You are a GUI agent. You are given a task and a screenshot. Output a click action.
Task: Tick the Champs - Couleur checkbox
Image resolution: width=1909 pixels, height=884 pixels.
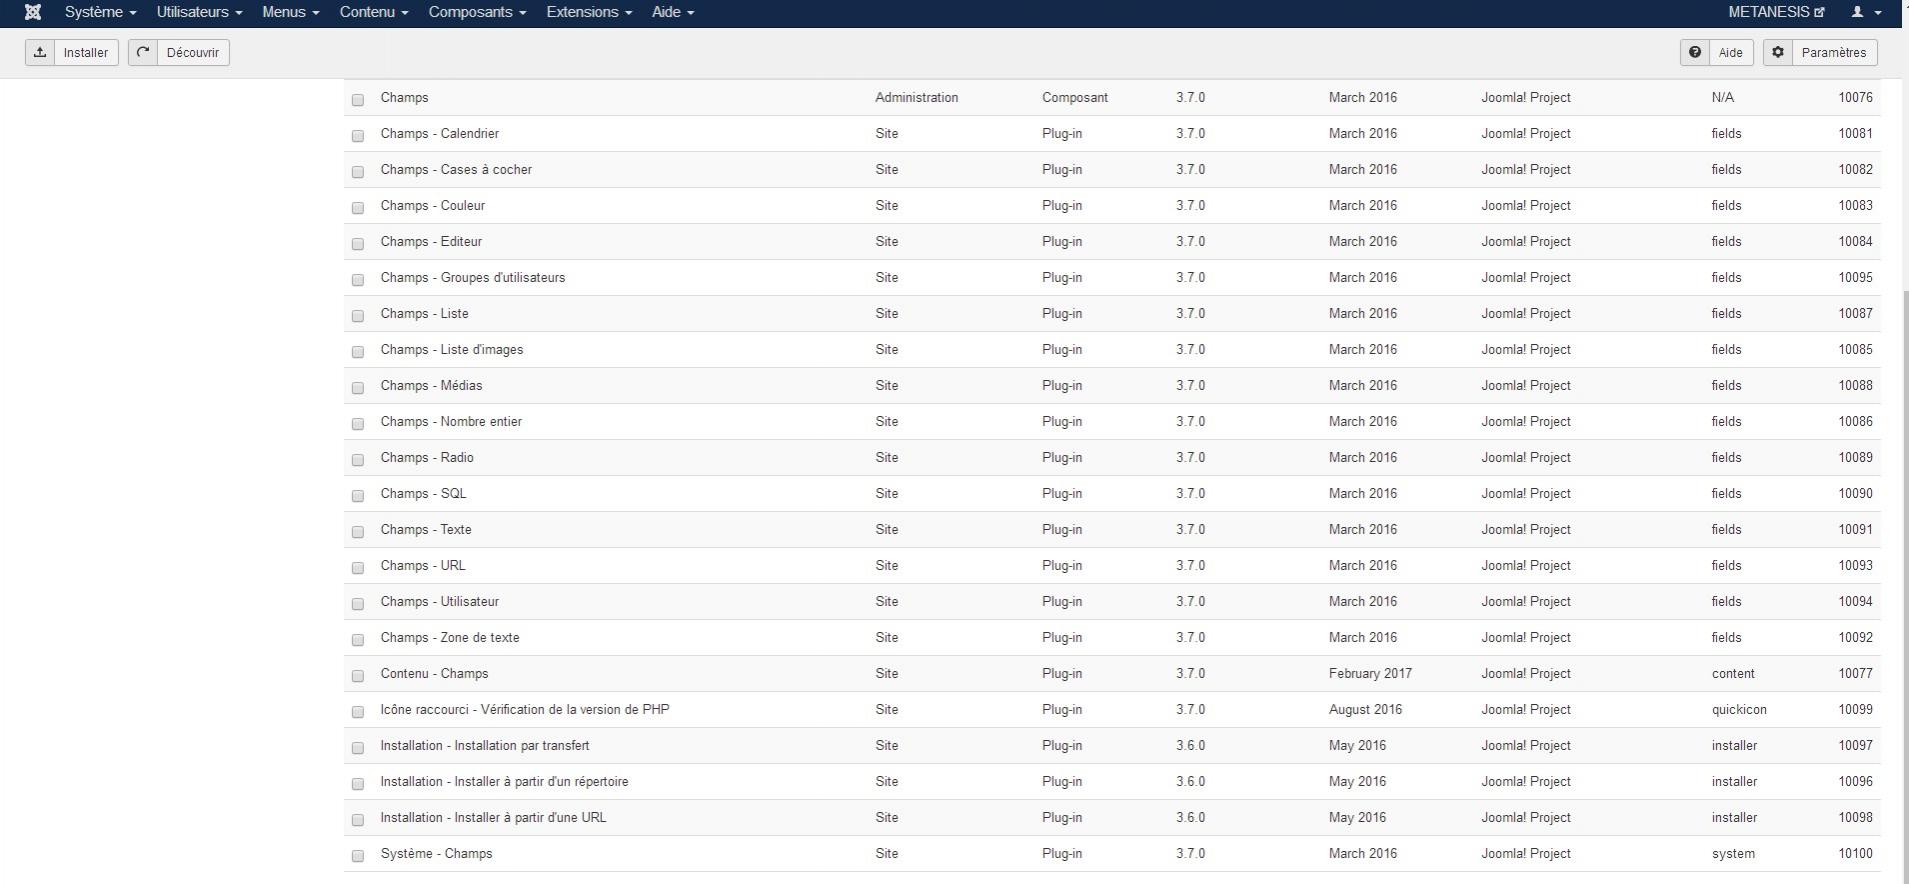(x=358, y=207)
